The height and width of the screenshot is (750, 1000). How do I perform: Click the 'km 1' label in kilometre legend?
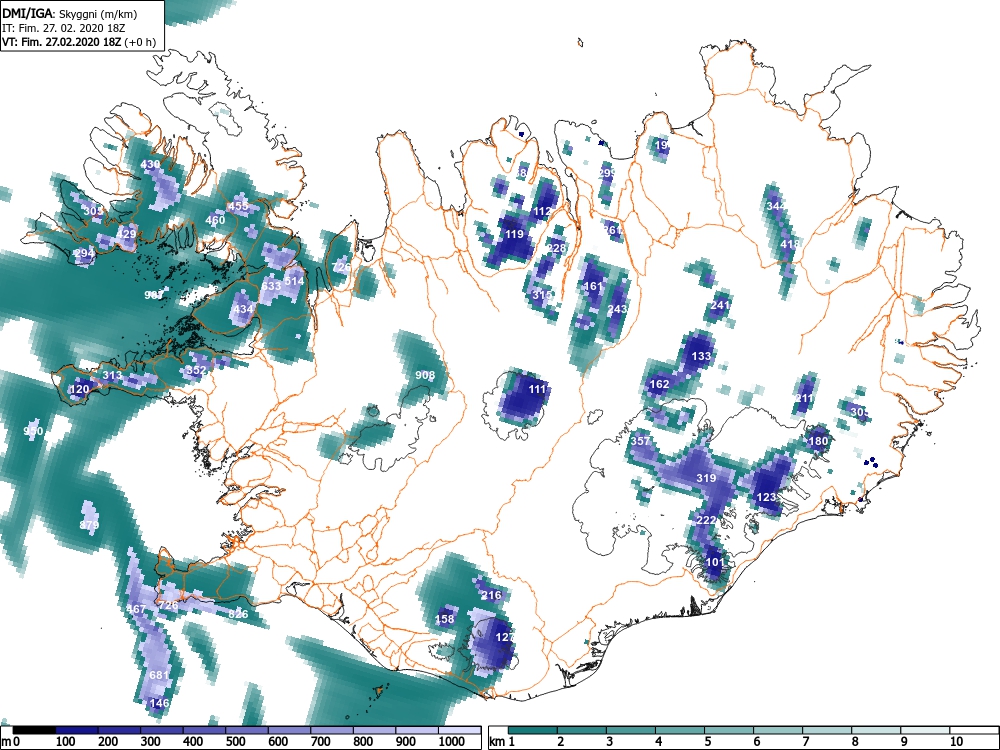tap(503, 742)
